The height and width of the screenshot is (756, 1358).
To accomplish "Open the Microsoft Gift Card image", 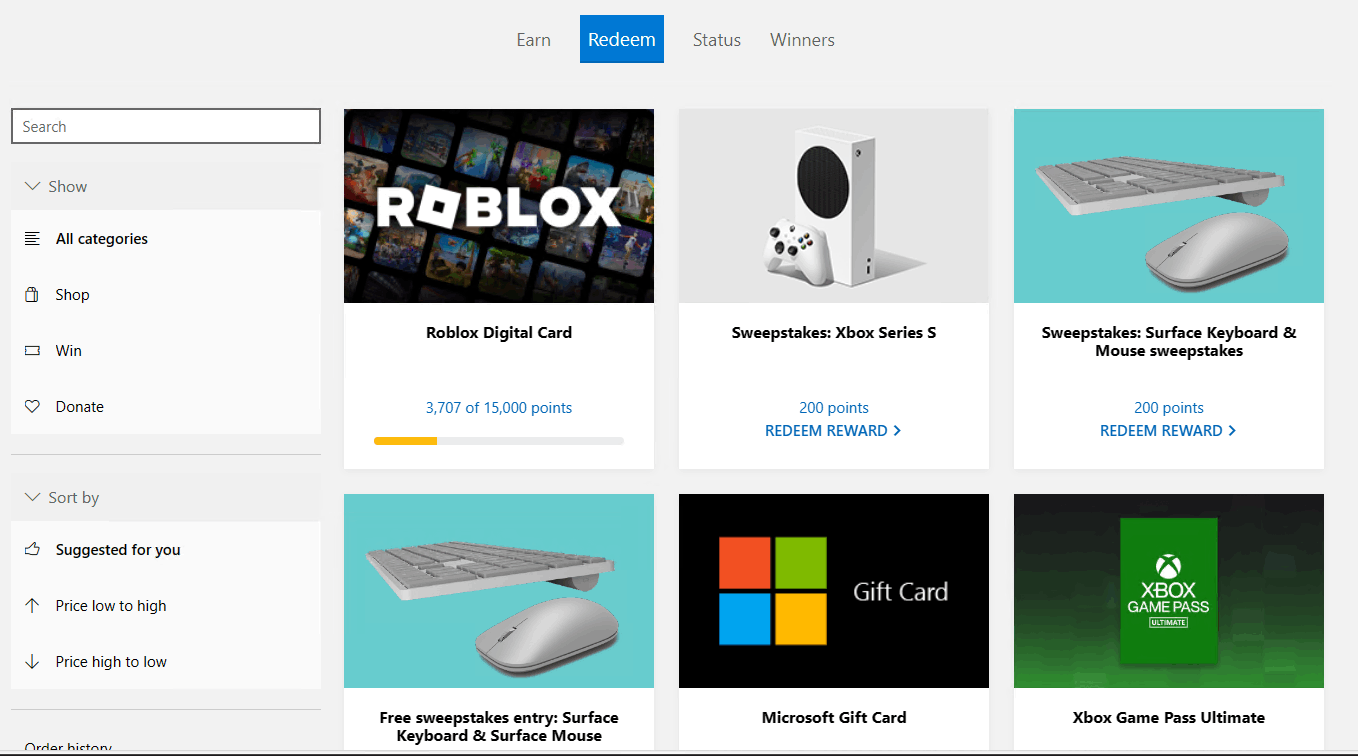I will (834, 591).
